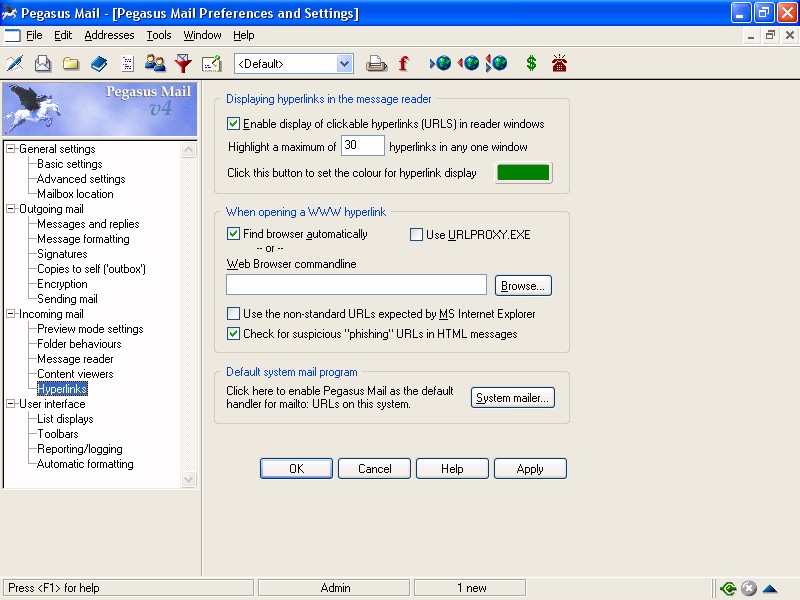Click the green hyperlink colour swatch

point(524,172)
